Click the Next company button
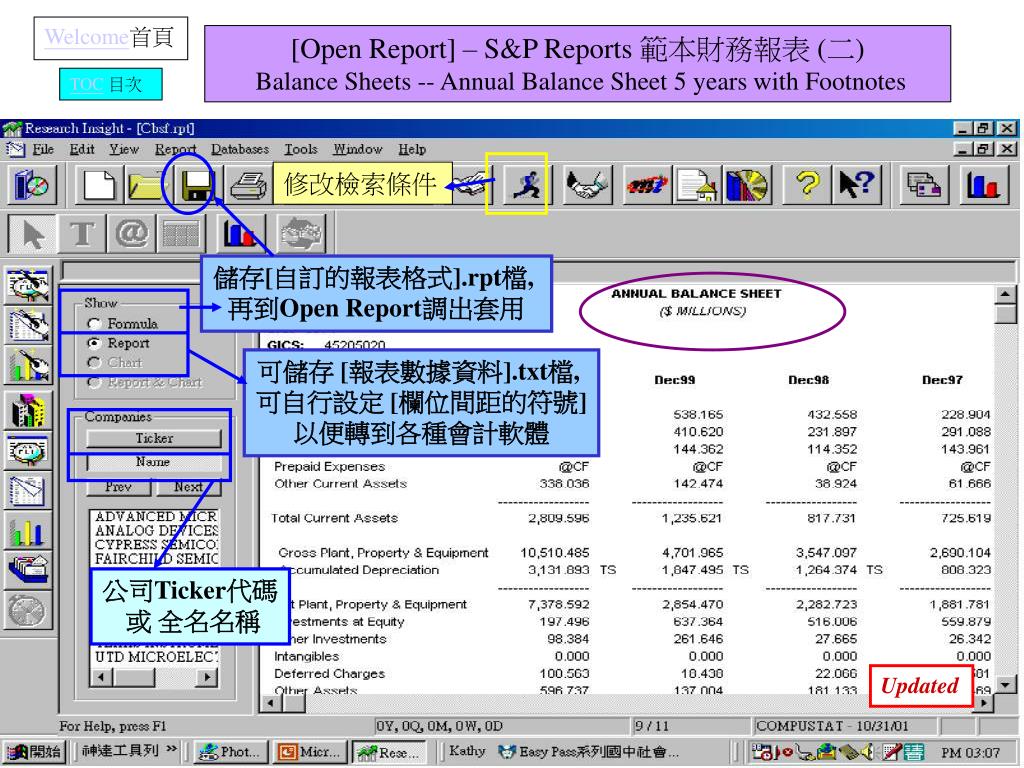The width and height of the screenshot is (1024, 768). coord(188,487)
